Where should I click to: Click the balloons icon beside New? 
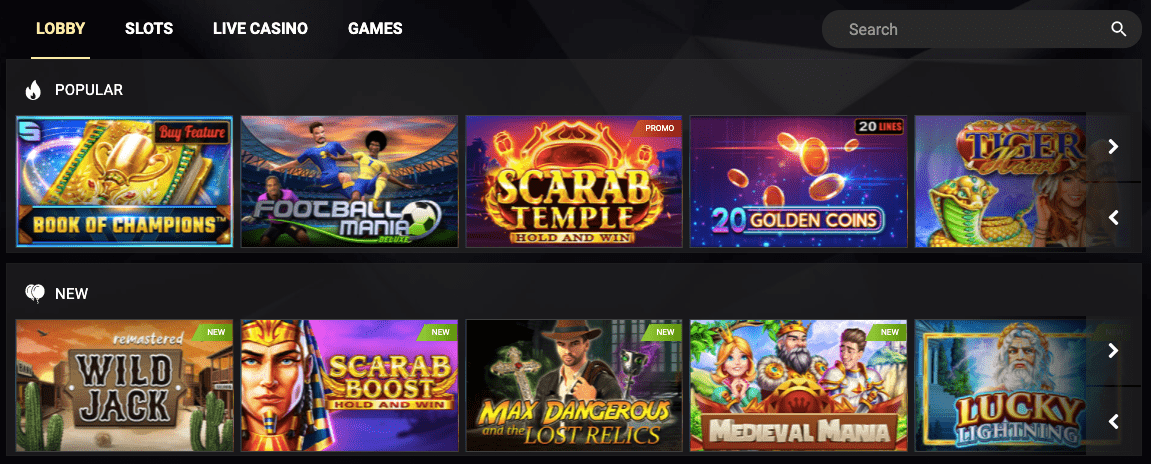point(35,294)
